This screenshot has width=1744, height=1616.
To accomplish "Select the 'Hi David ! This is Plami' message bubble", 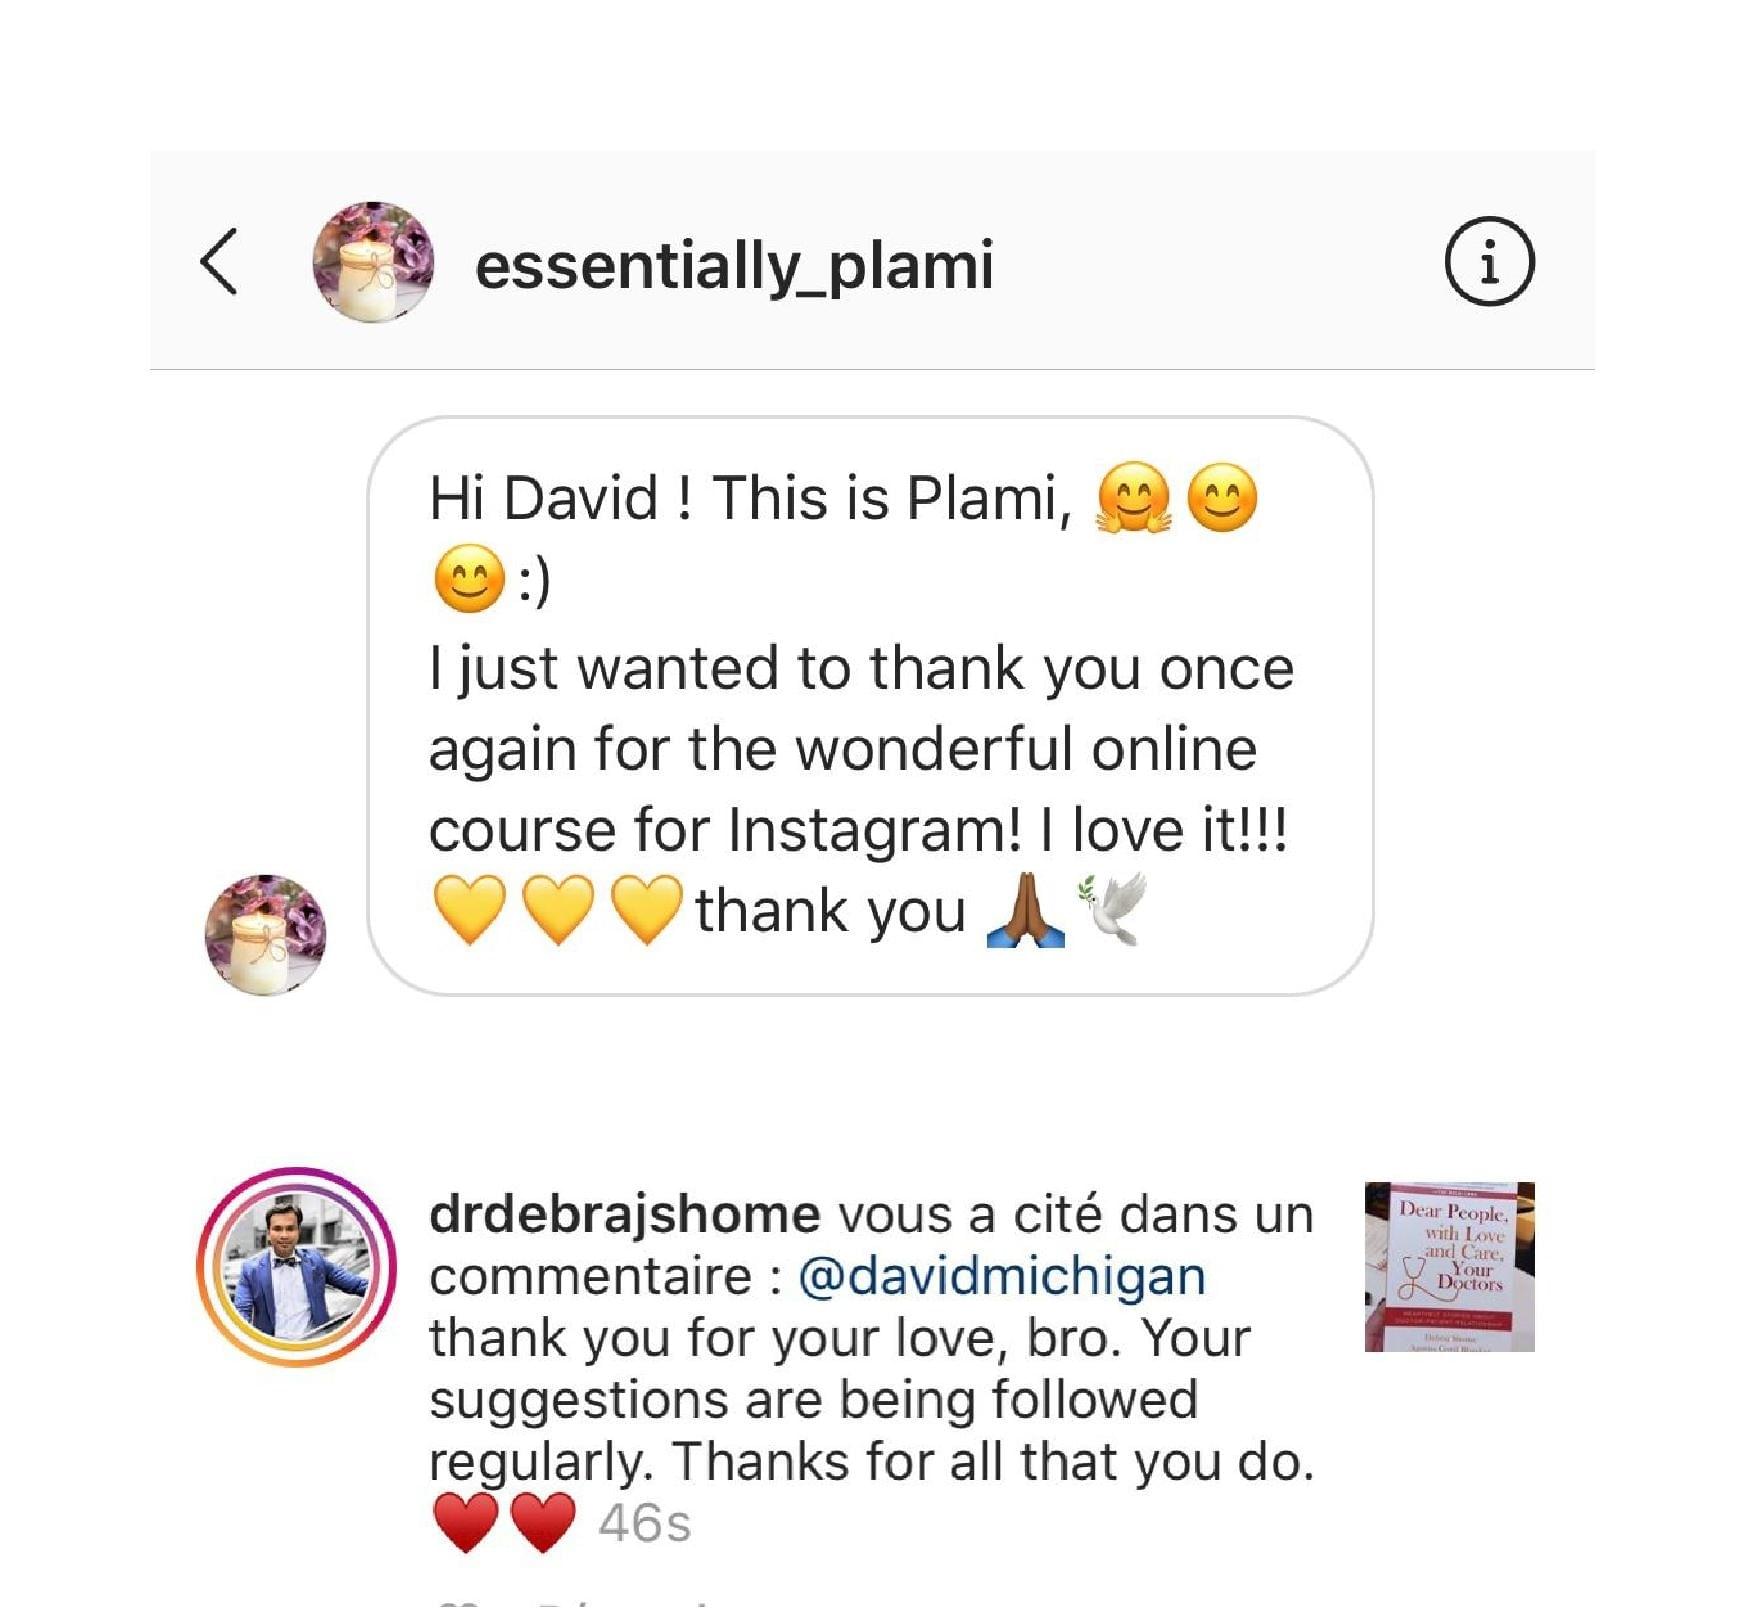I will [870, 706].
